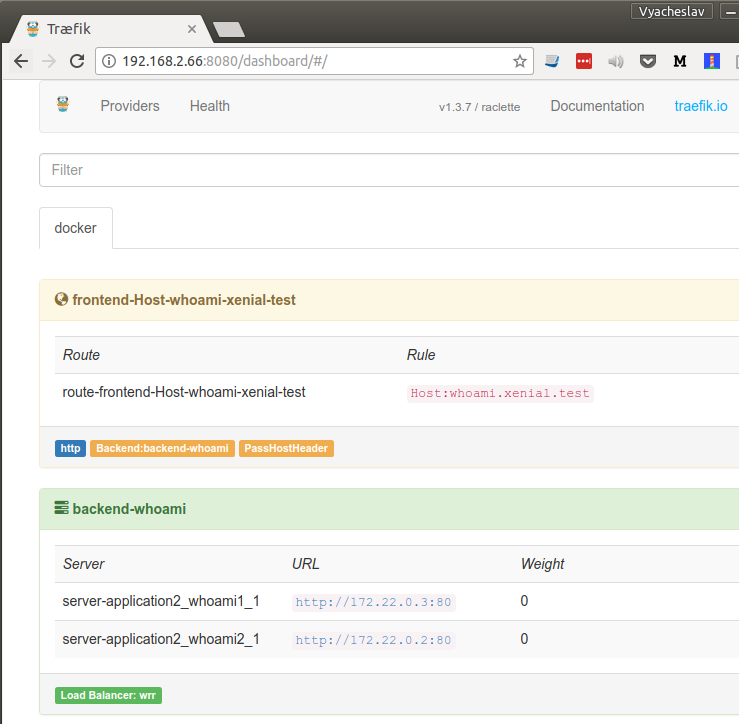Click the http://172.22.0.2:80 URL
This screenshot has height=724, width=739.
[373, 640]
